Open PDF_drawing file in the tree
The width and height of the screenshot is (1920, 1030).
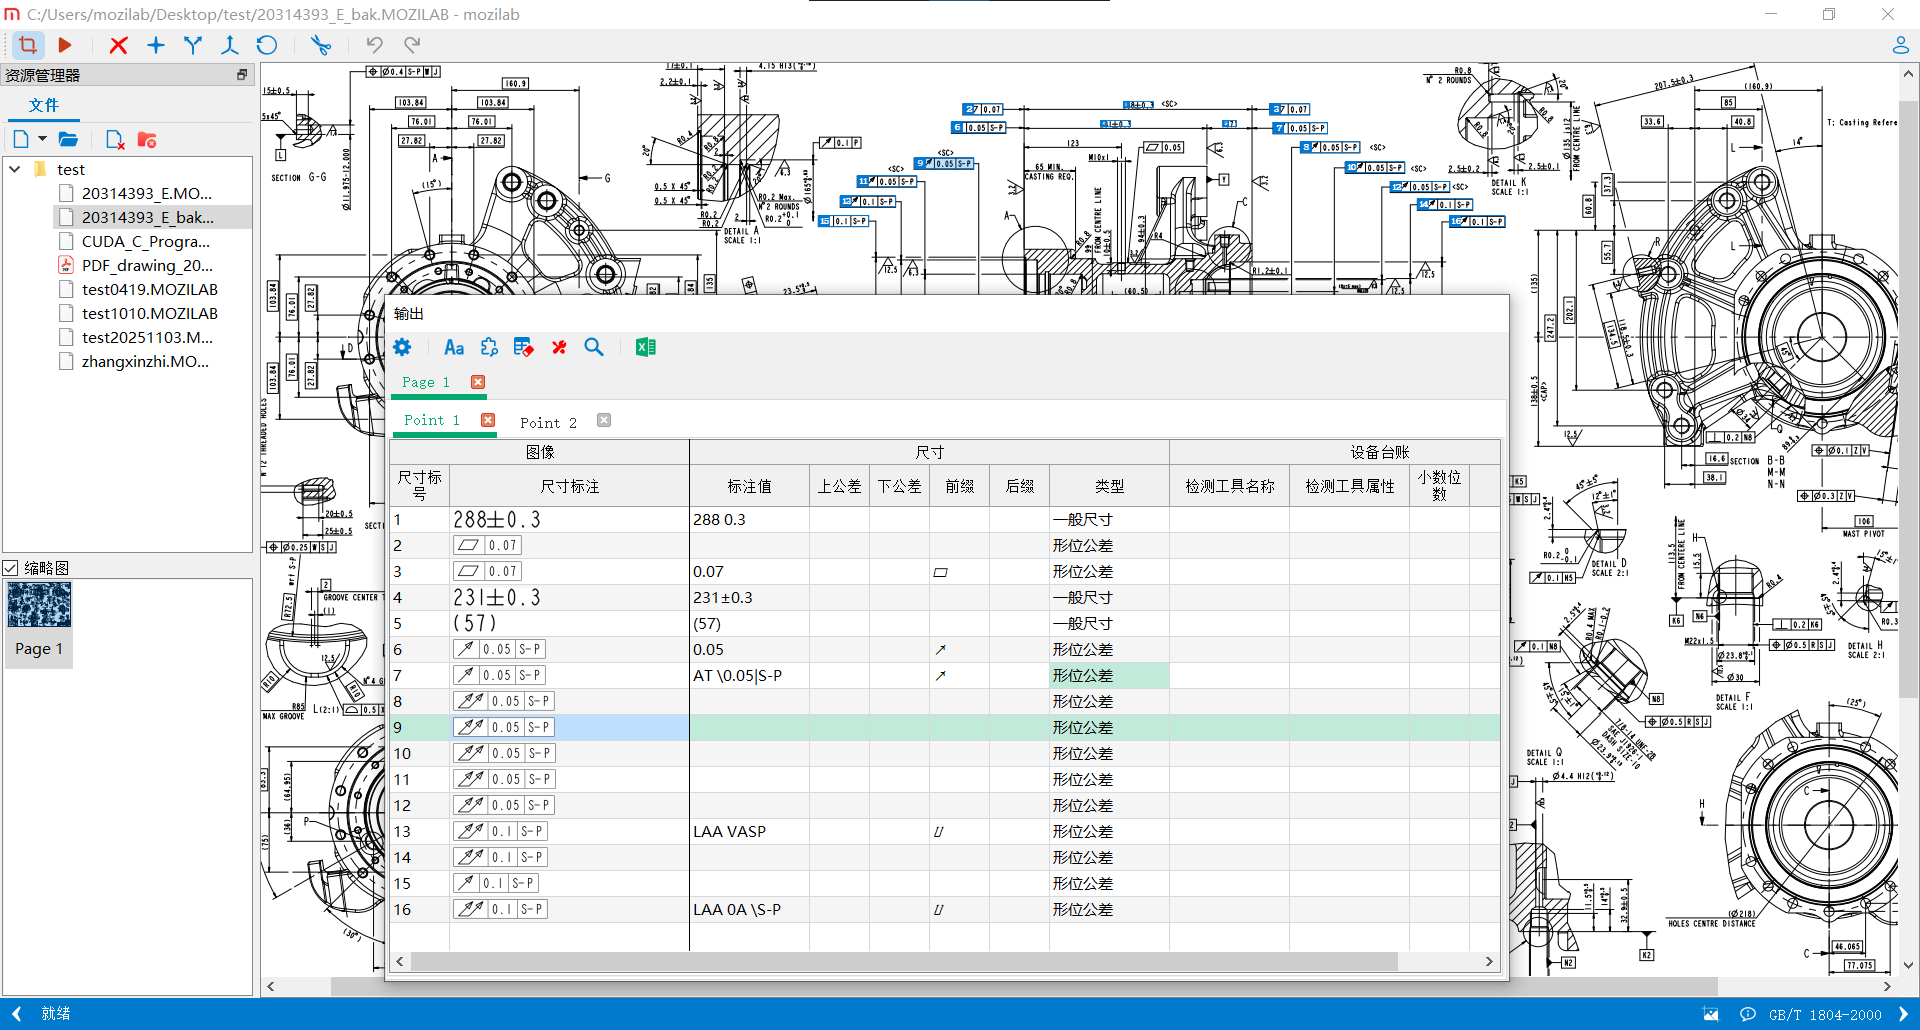pyautogui.click(x=147, y=266)
